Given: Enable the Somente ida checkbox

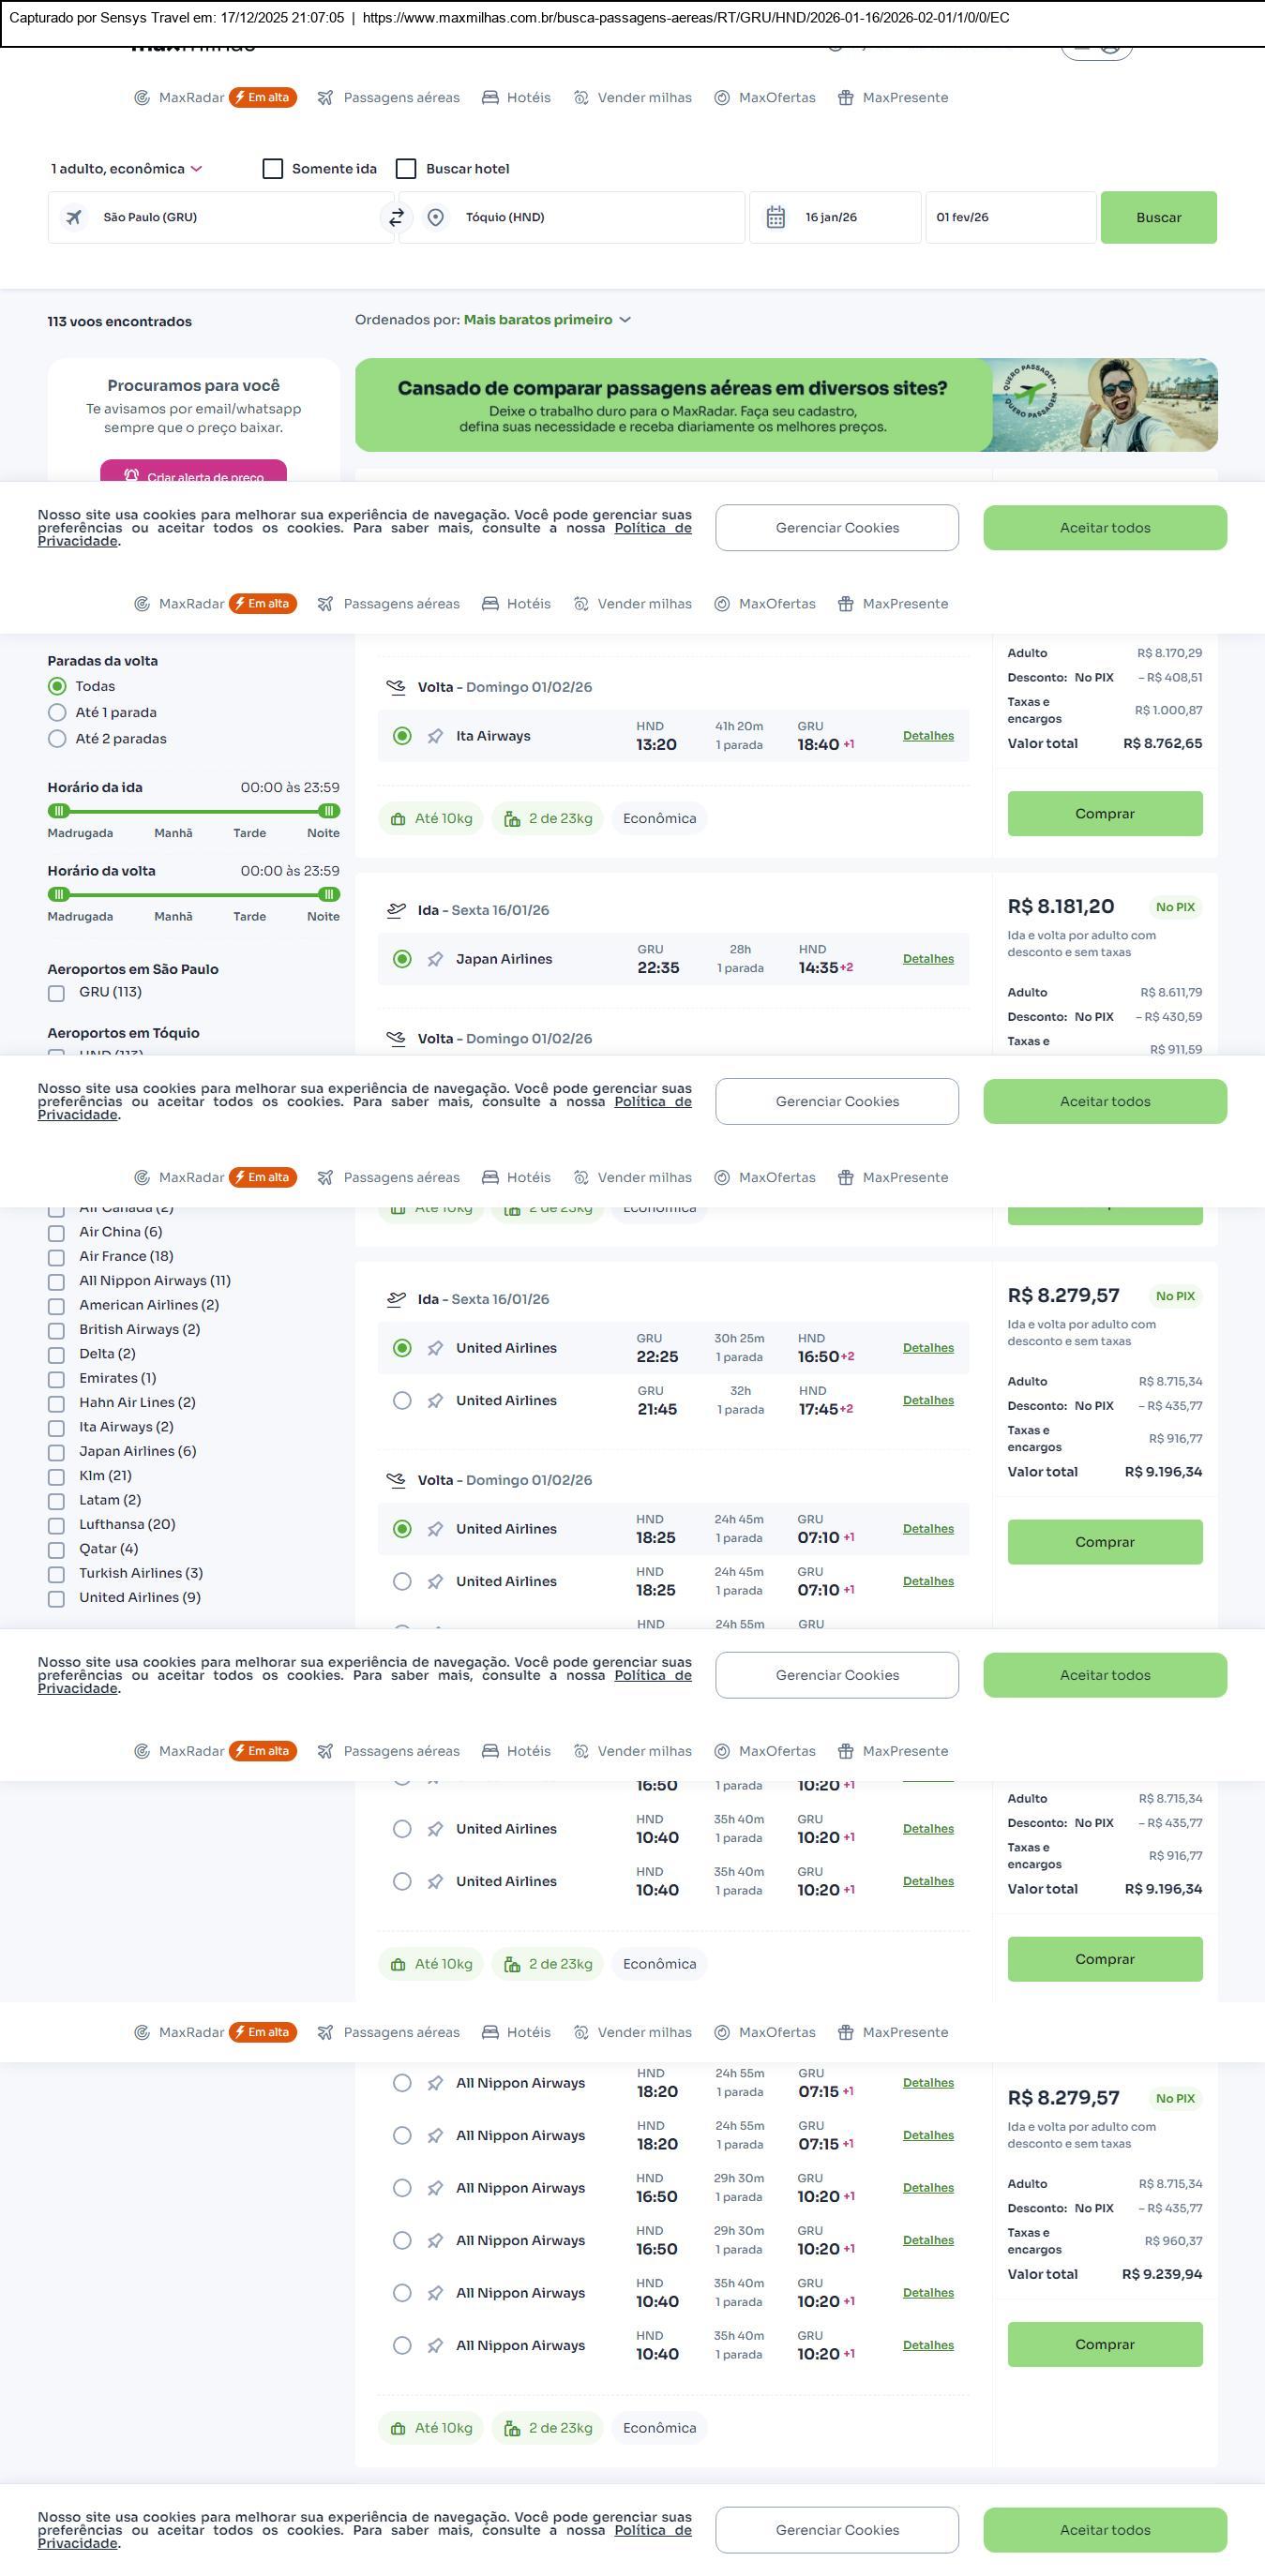Looking at the screenshot, I should 273,169.
